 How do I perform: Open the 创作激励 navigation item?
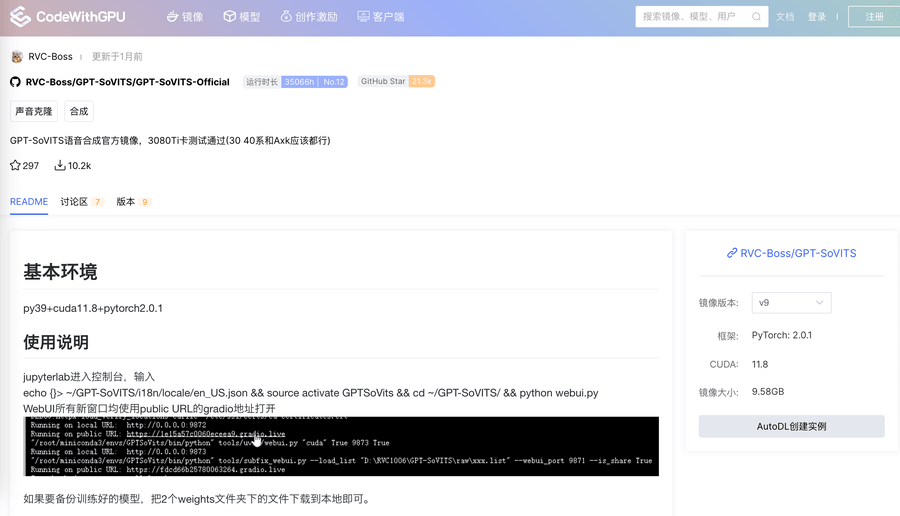pyautogui.click(x=309, y=17)
